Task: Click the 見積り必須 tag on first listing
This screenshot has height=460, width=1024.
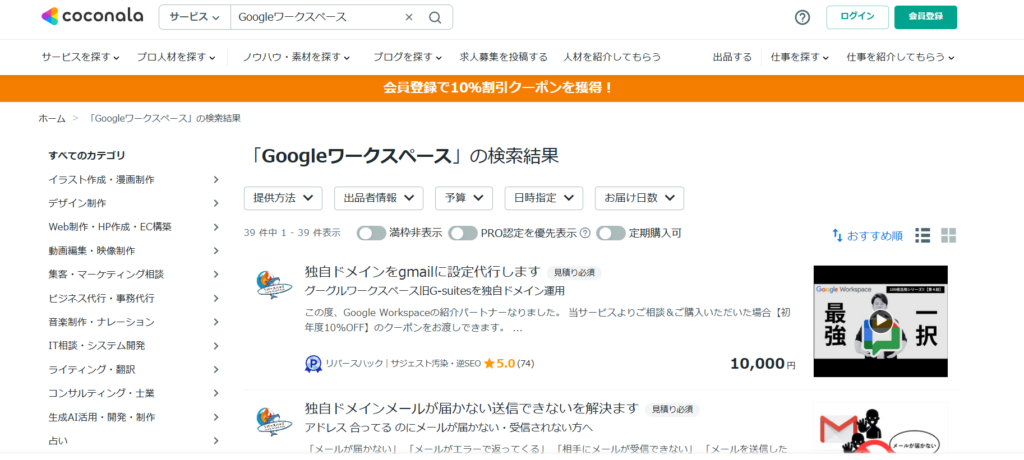Action: click(574, 272)
